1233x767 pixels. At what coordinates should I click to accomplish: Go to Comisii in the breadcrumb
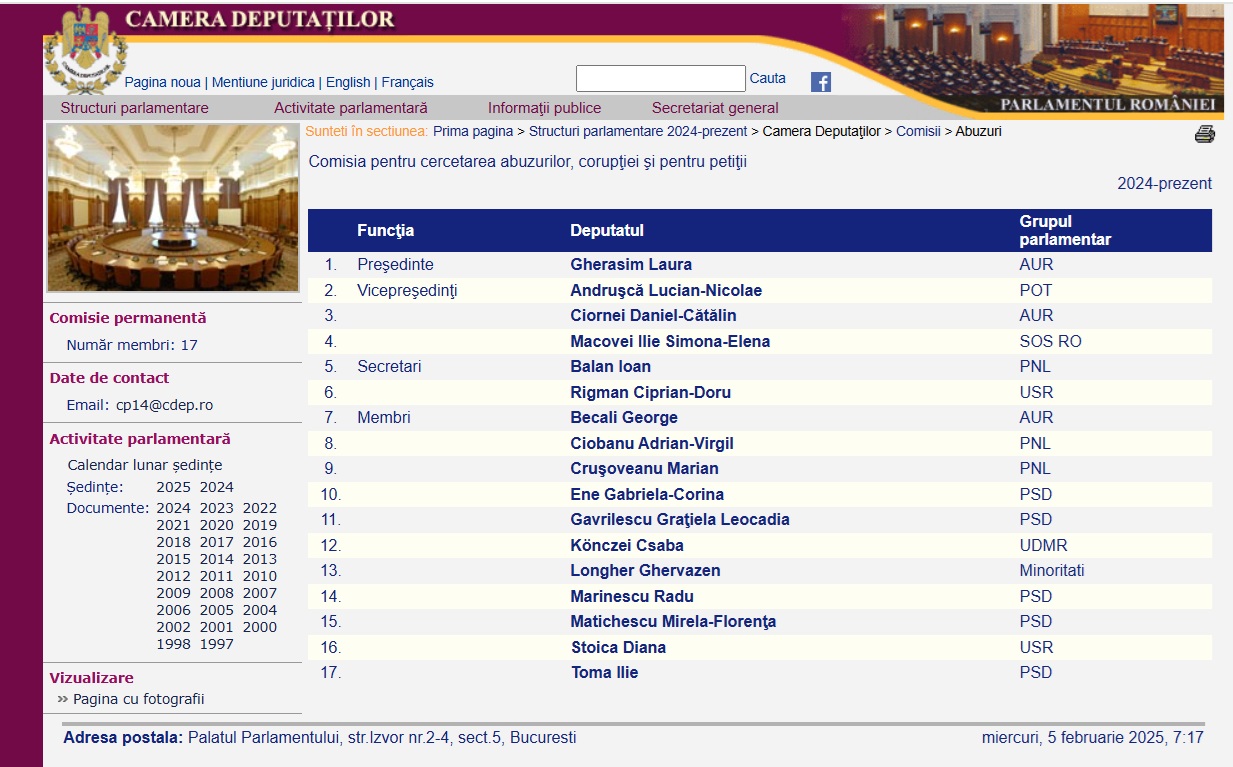click(x=917, y=131)
